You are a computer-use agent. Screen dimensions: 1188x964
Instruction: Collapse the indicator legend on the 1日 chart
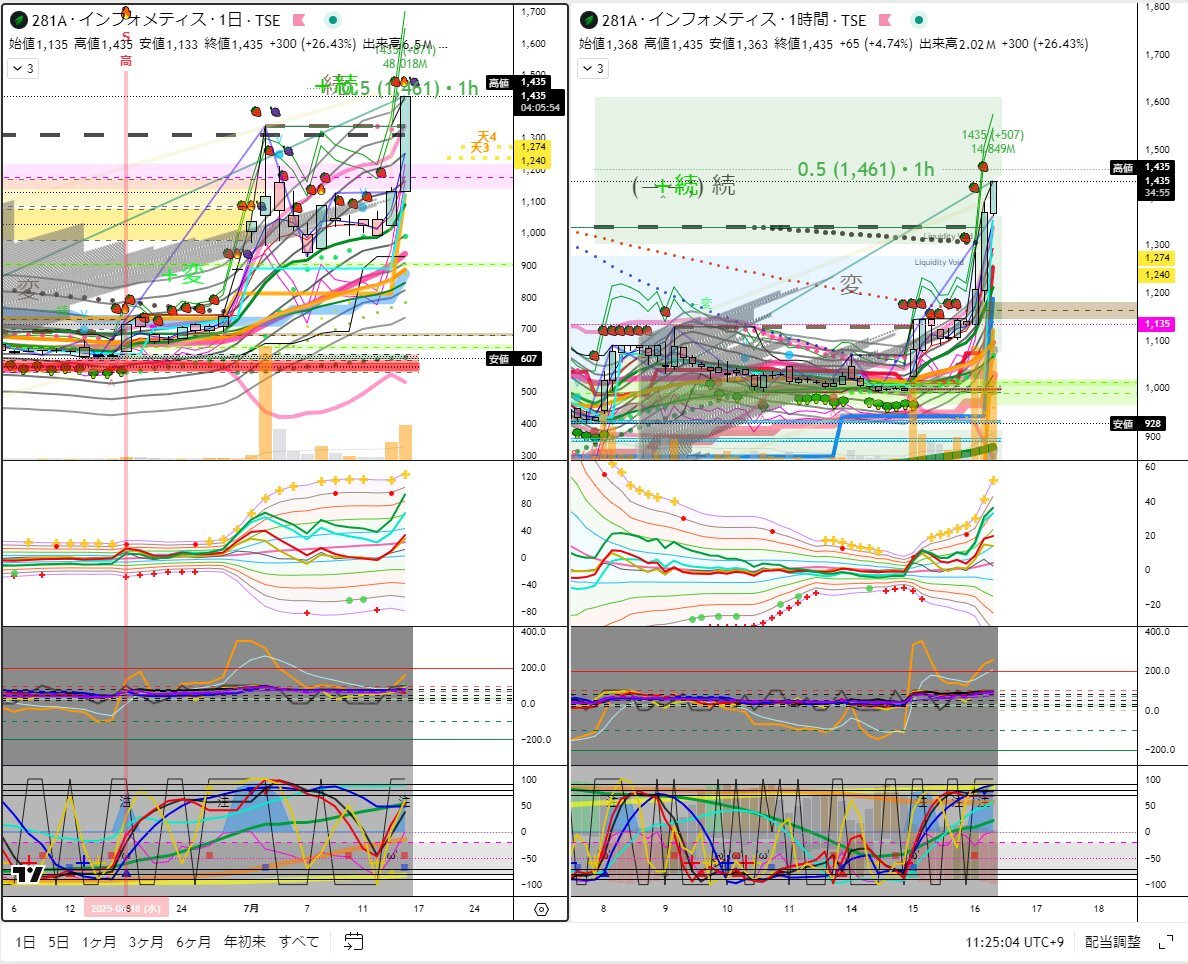click(x=23, y=68)
